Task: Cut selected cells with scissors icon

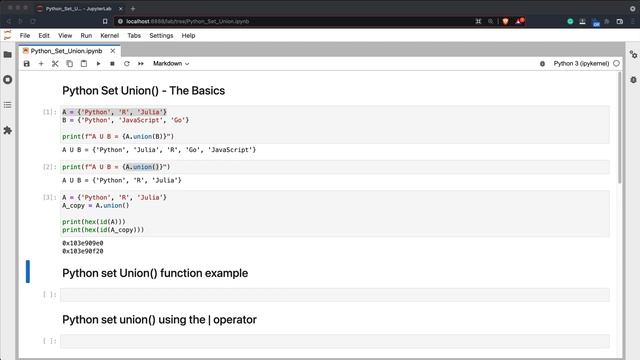Action: (x=55, y=64)
